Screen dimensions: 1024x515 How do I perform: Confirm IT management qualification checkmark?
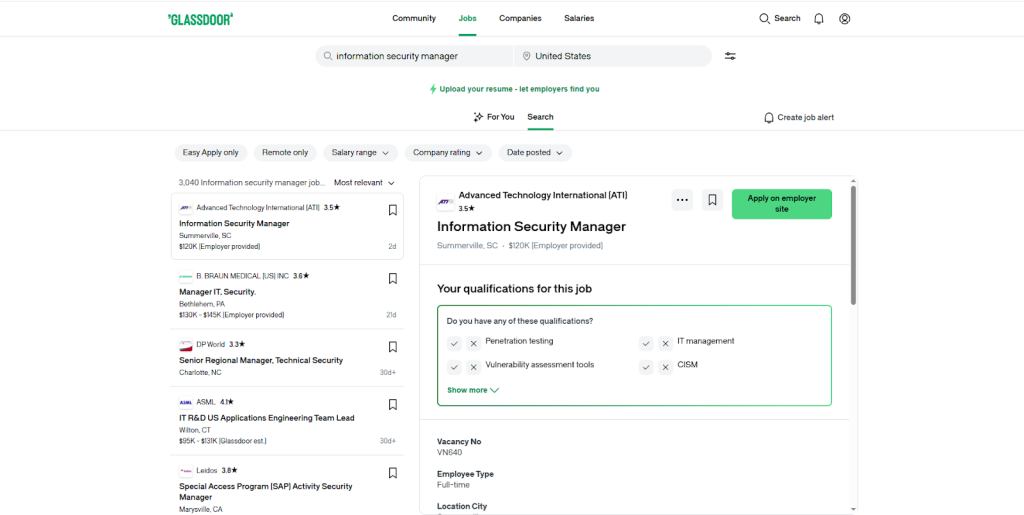[x=646, y=343]
